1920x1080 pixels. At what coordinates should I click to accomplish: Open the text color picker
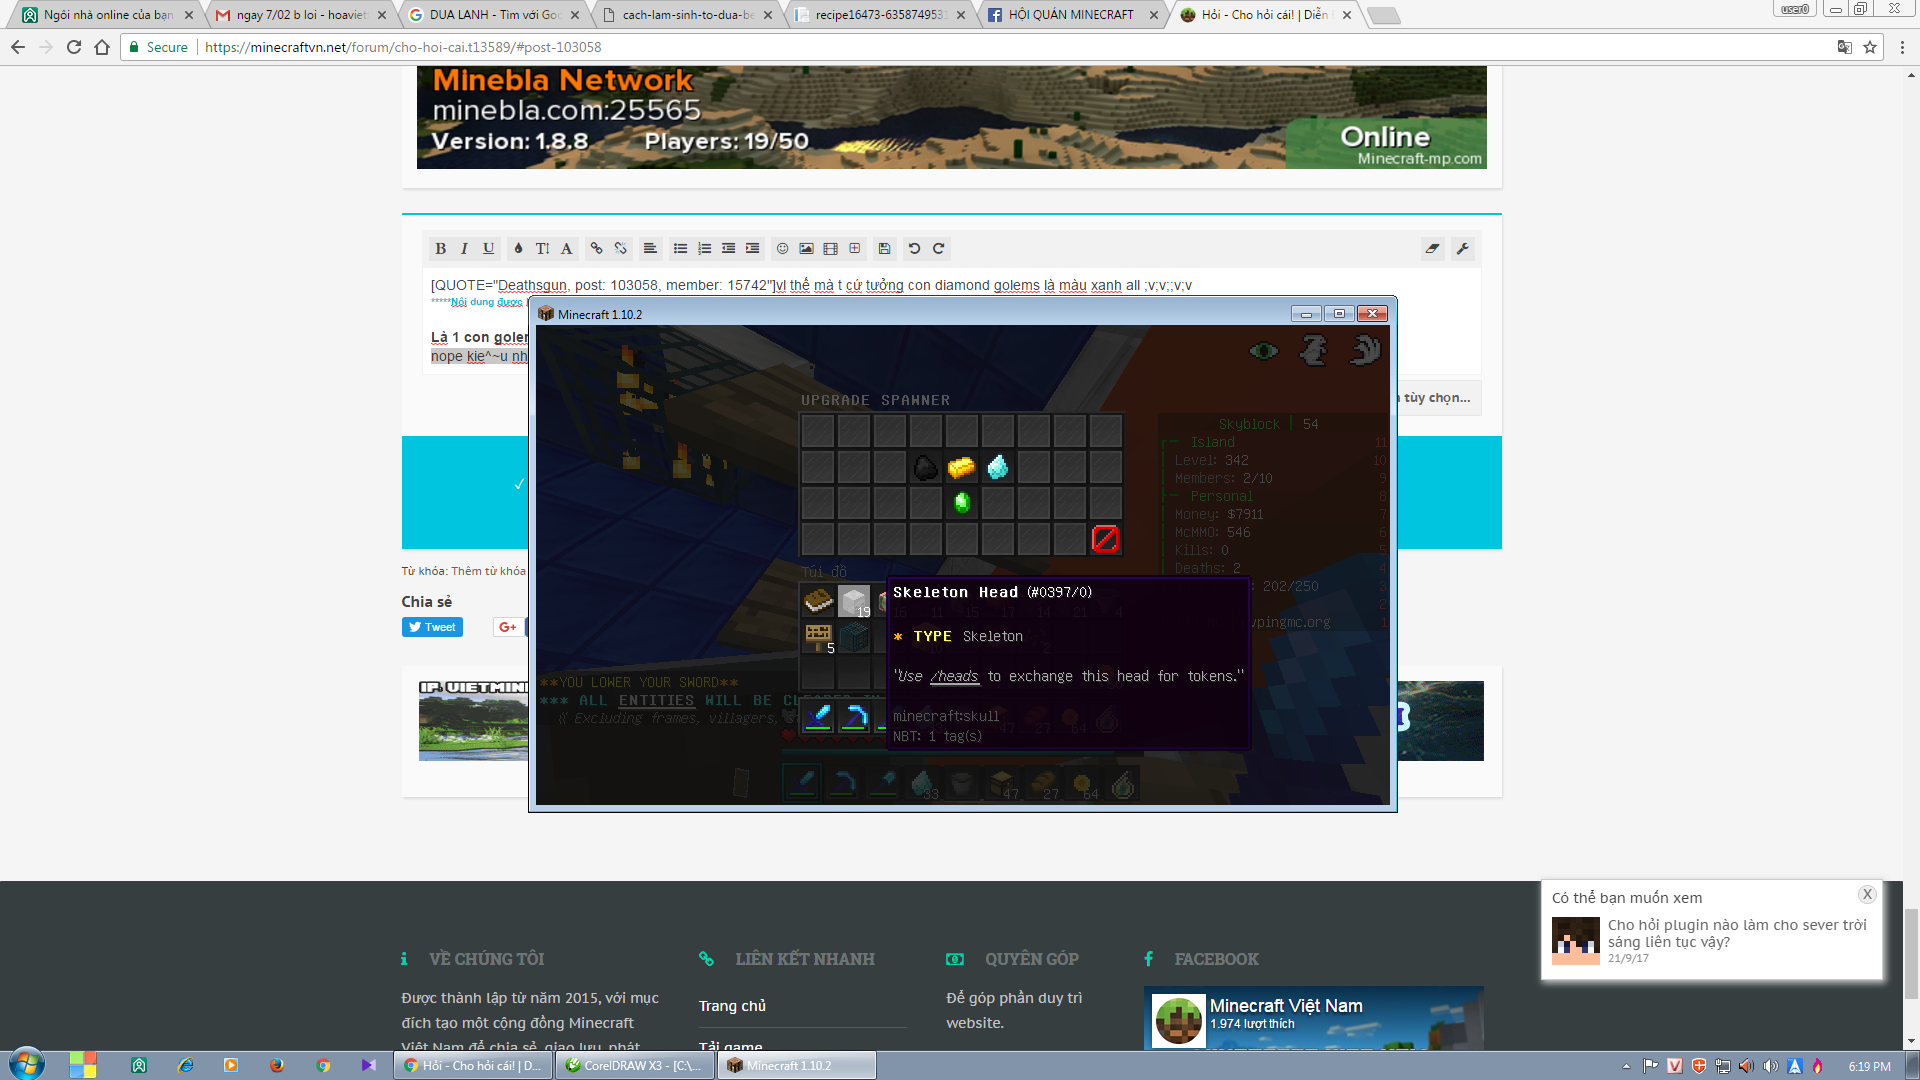tap(518, 249)
